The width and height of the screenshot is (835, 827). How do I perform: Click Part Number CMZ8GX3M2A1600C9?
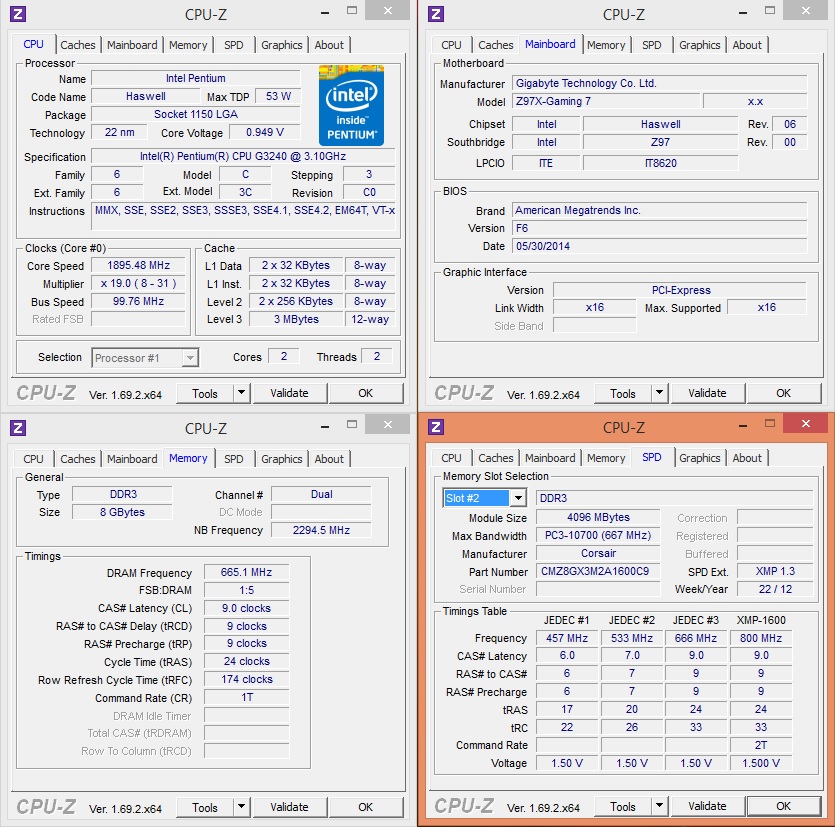(x=598, y=571)
